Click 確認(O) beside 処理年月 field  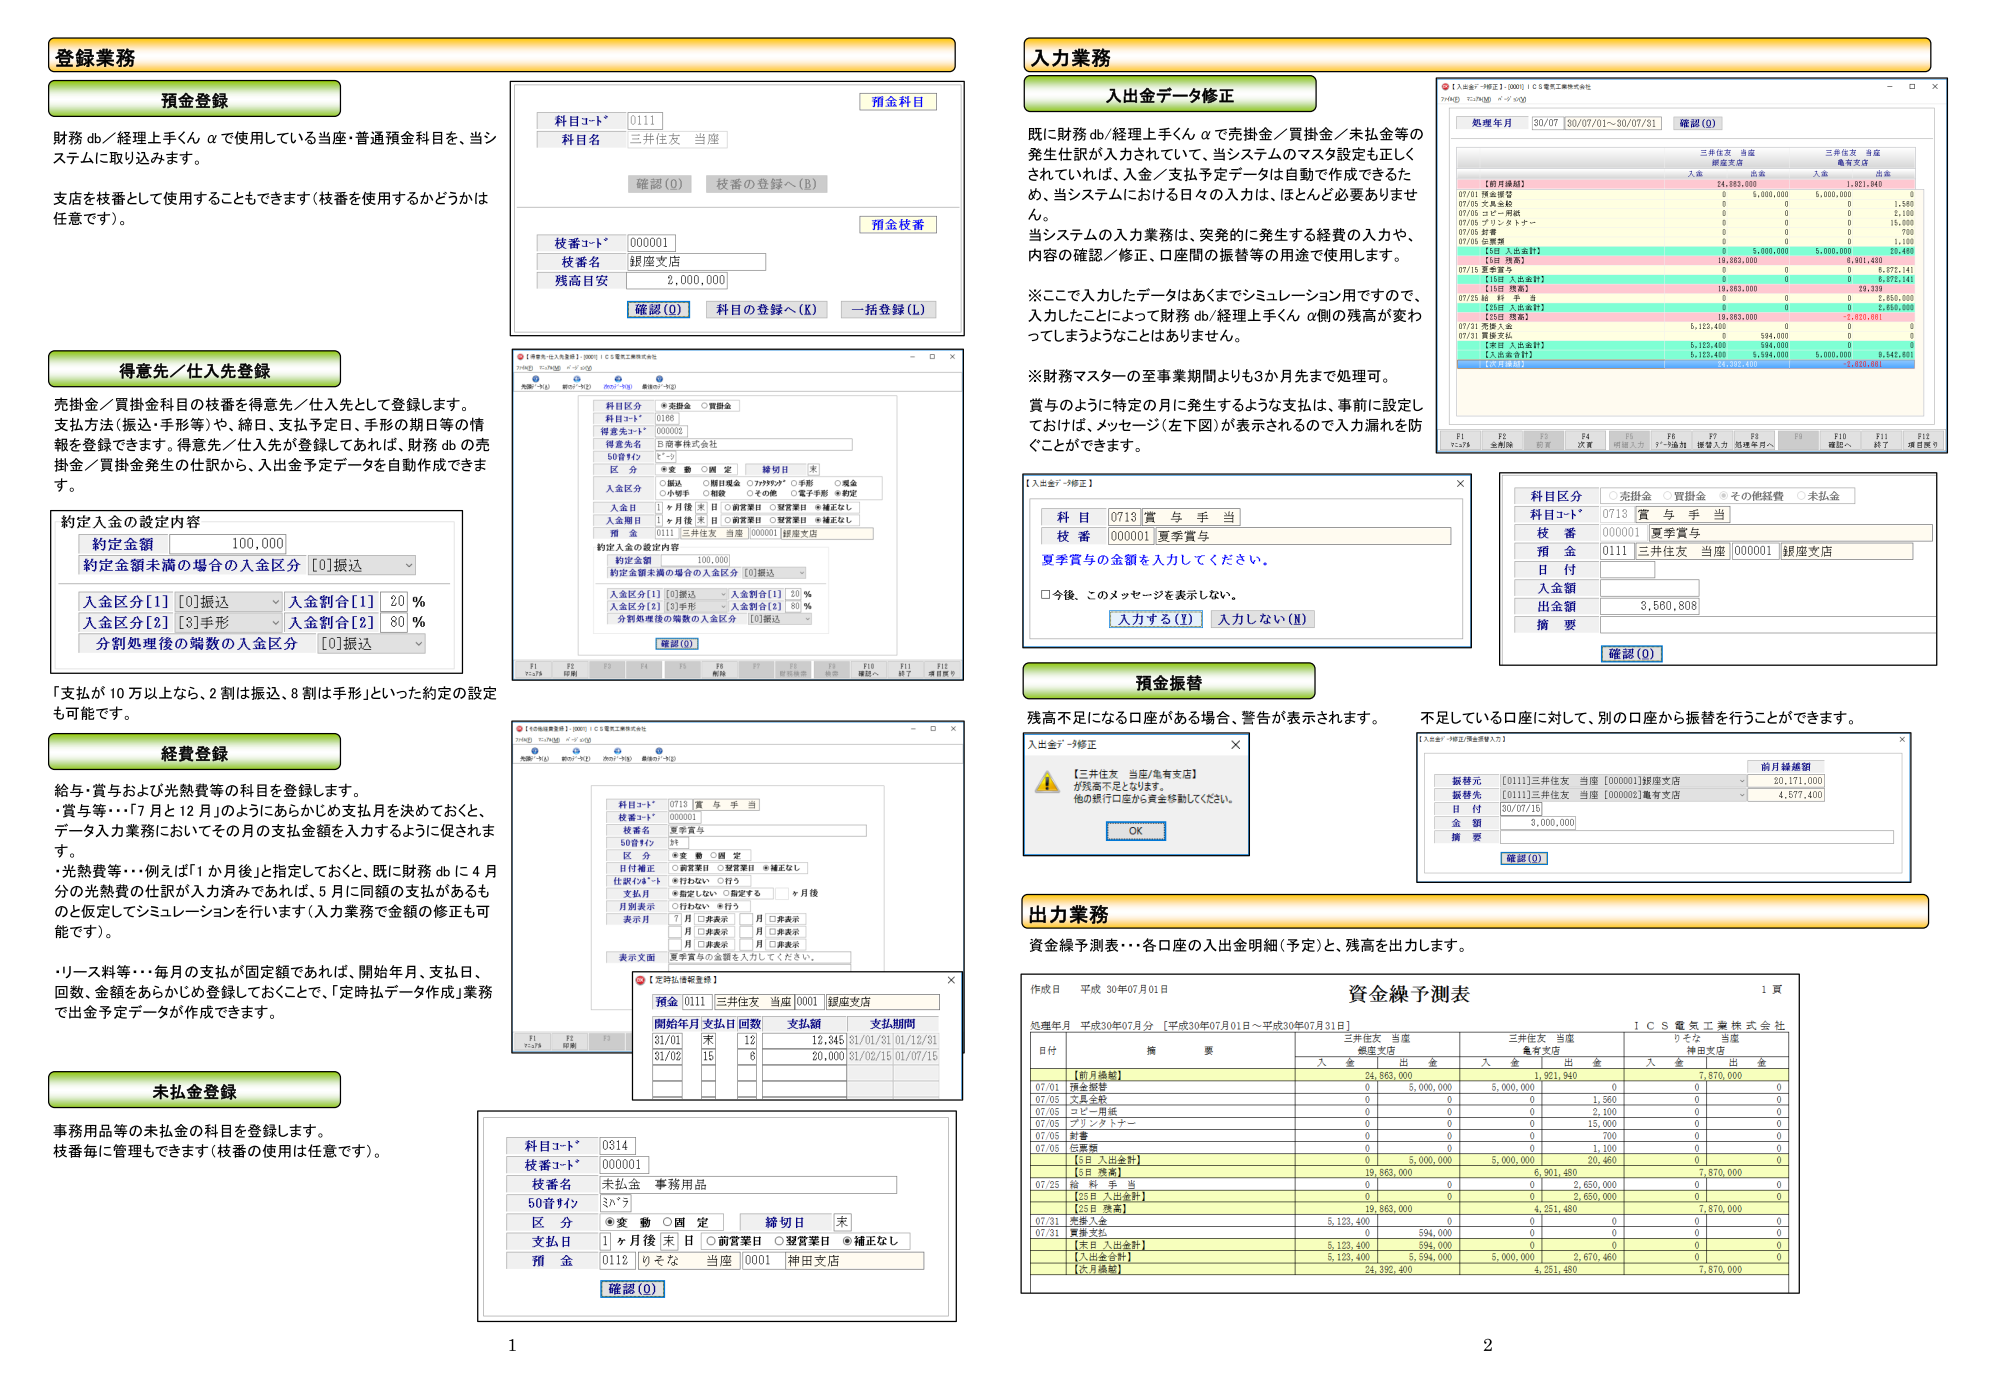[x=1697, y=123]
